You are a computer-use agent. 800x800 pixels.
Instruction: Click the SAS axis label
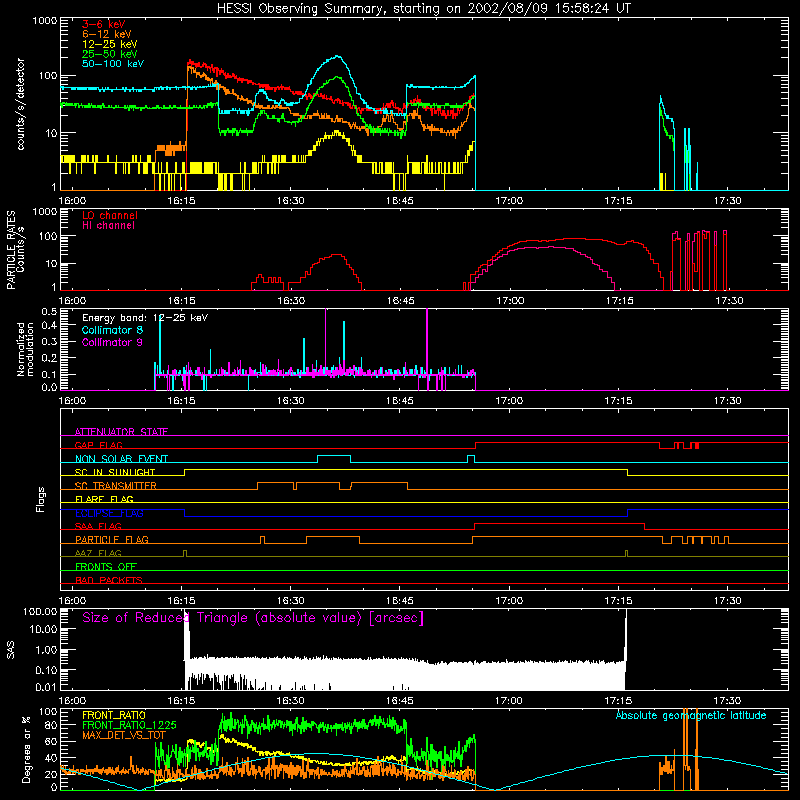coord(11,650)
